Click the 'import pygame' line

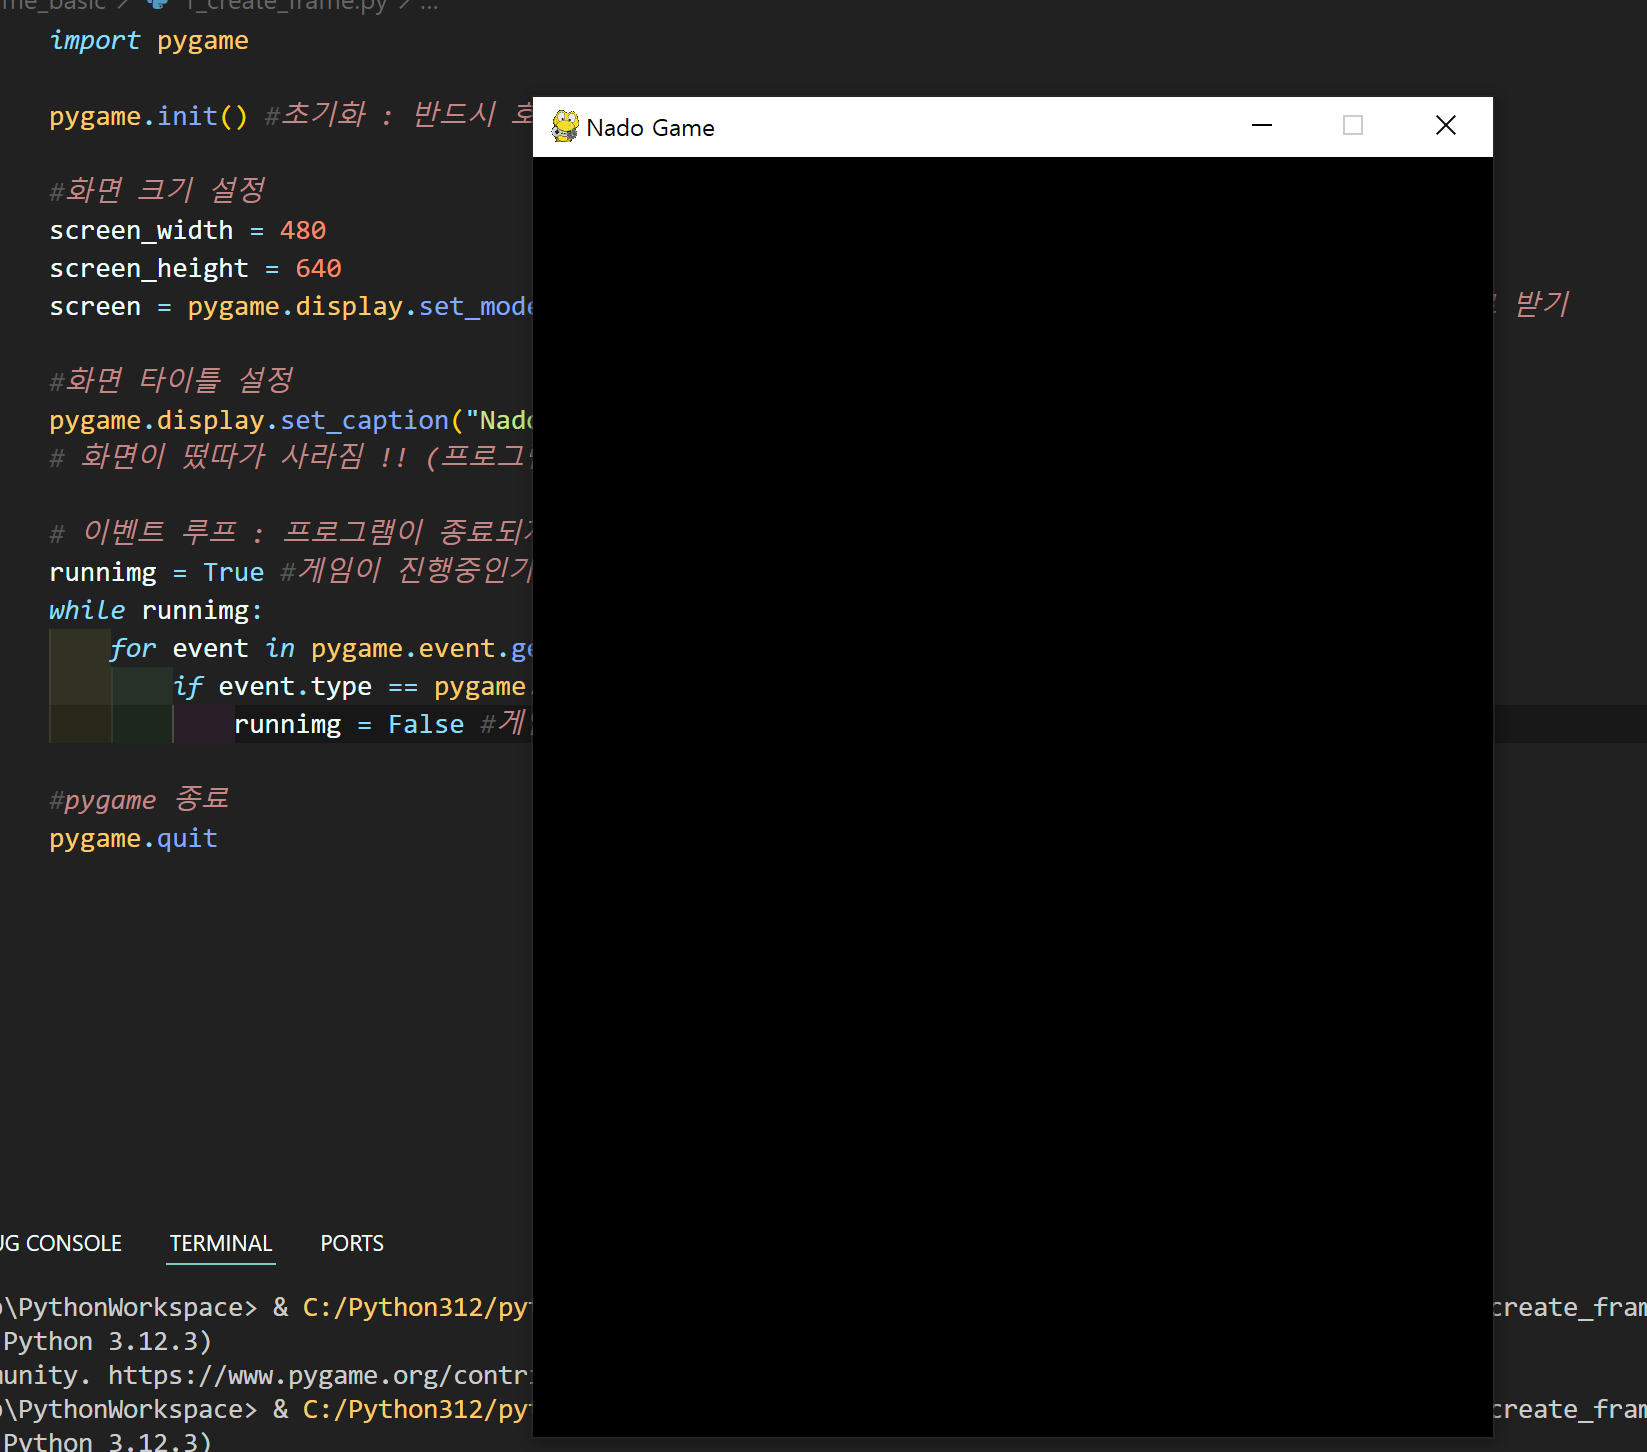pyautogui.click(x=149, y=41)
